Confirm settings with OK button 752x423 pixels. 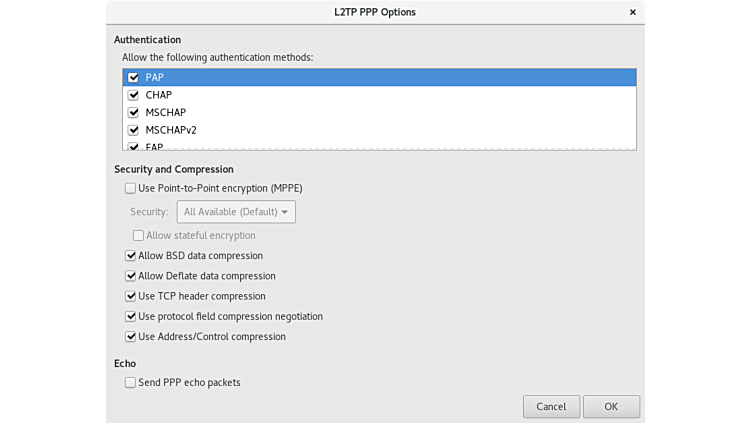click(611, 407)
